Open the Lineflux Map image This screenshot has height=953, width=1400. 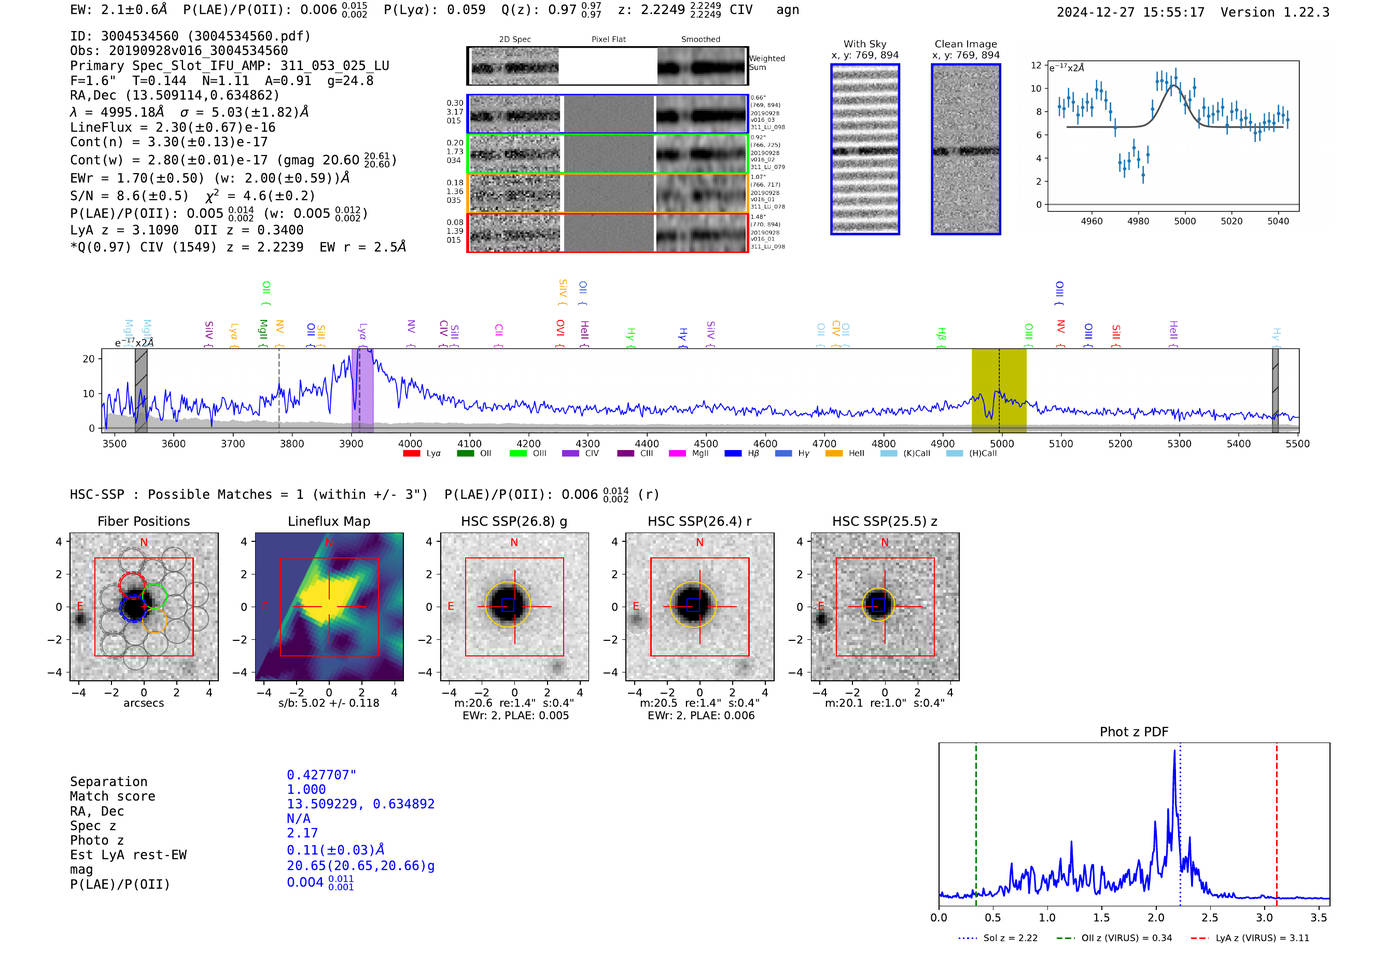329,607
